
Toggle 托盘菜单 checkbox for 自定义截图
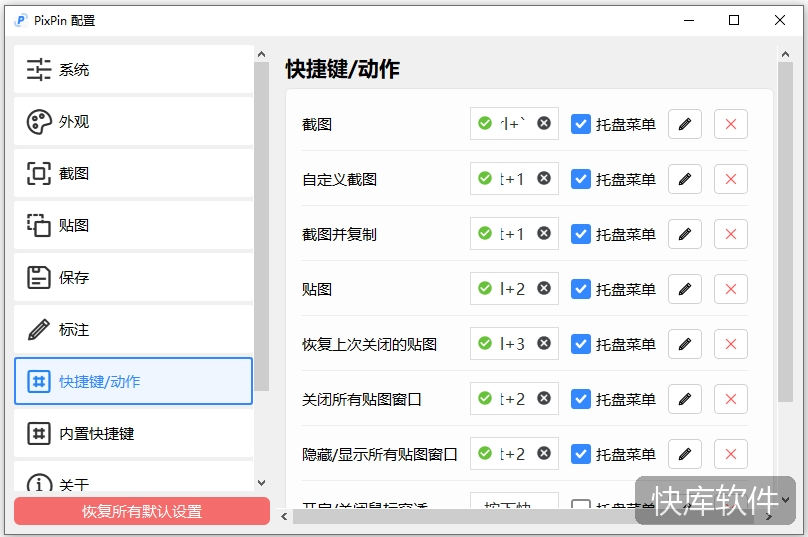pos(581,179)
